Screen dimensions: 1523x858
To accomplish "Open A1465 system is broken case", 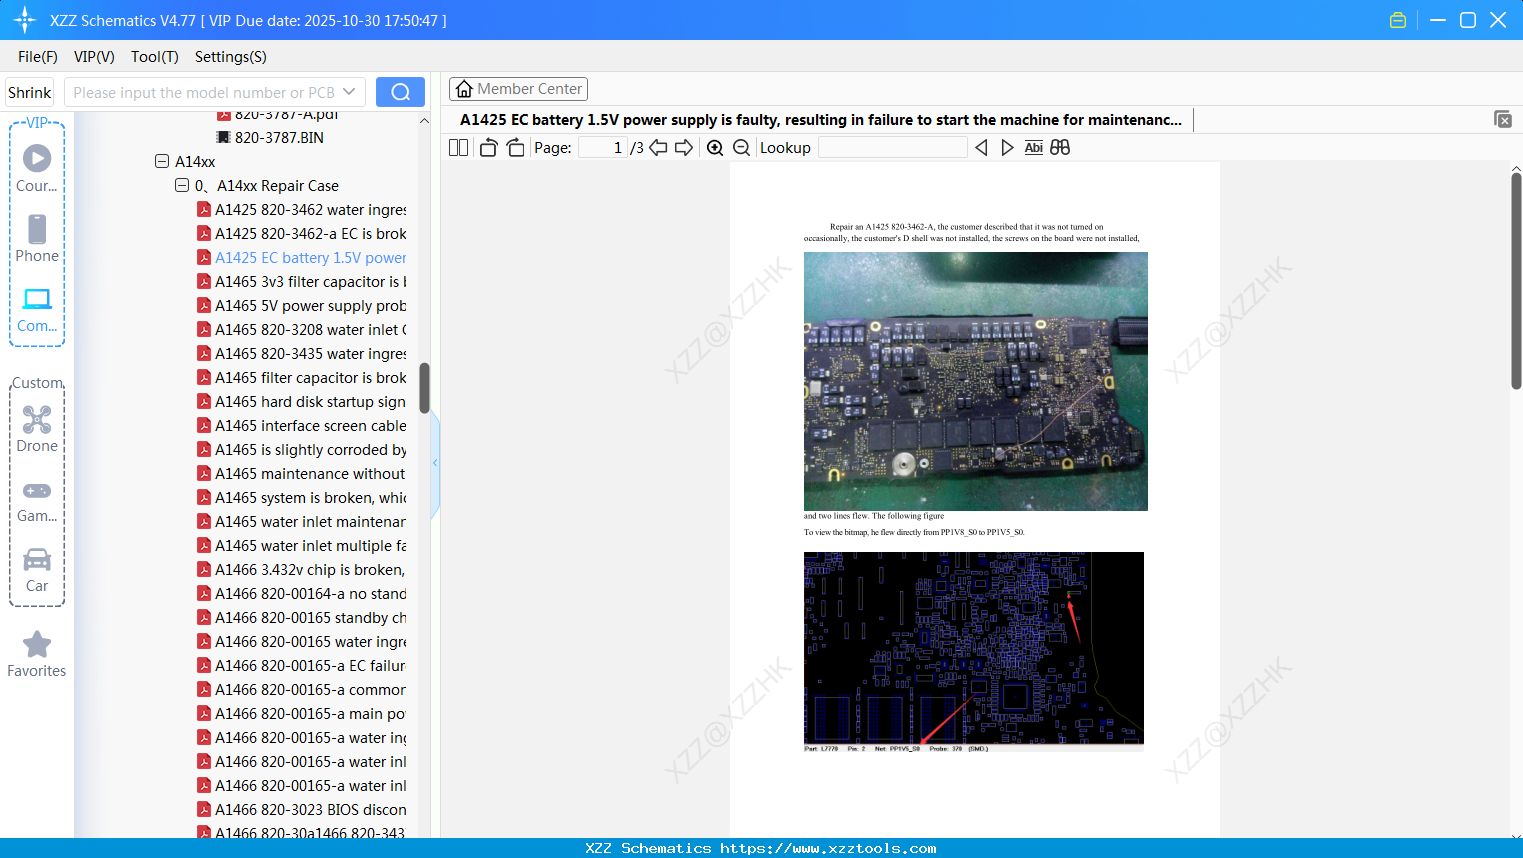I will pos(311,498).
